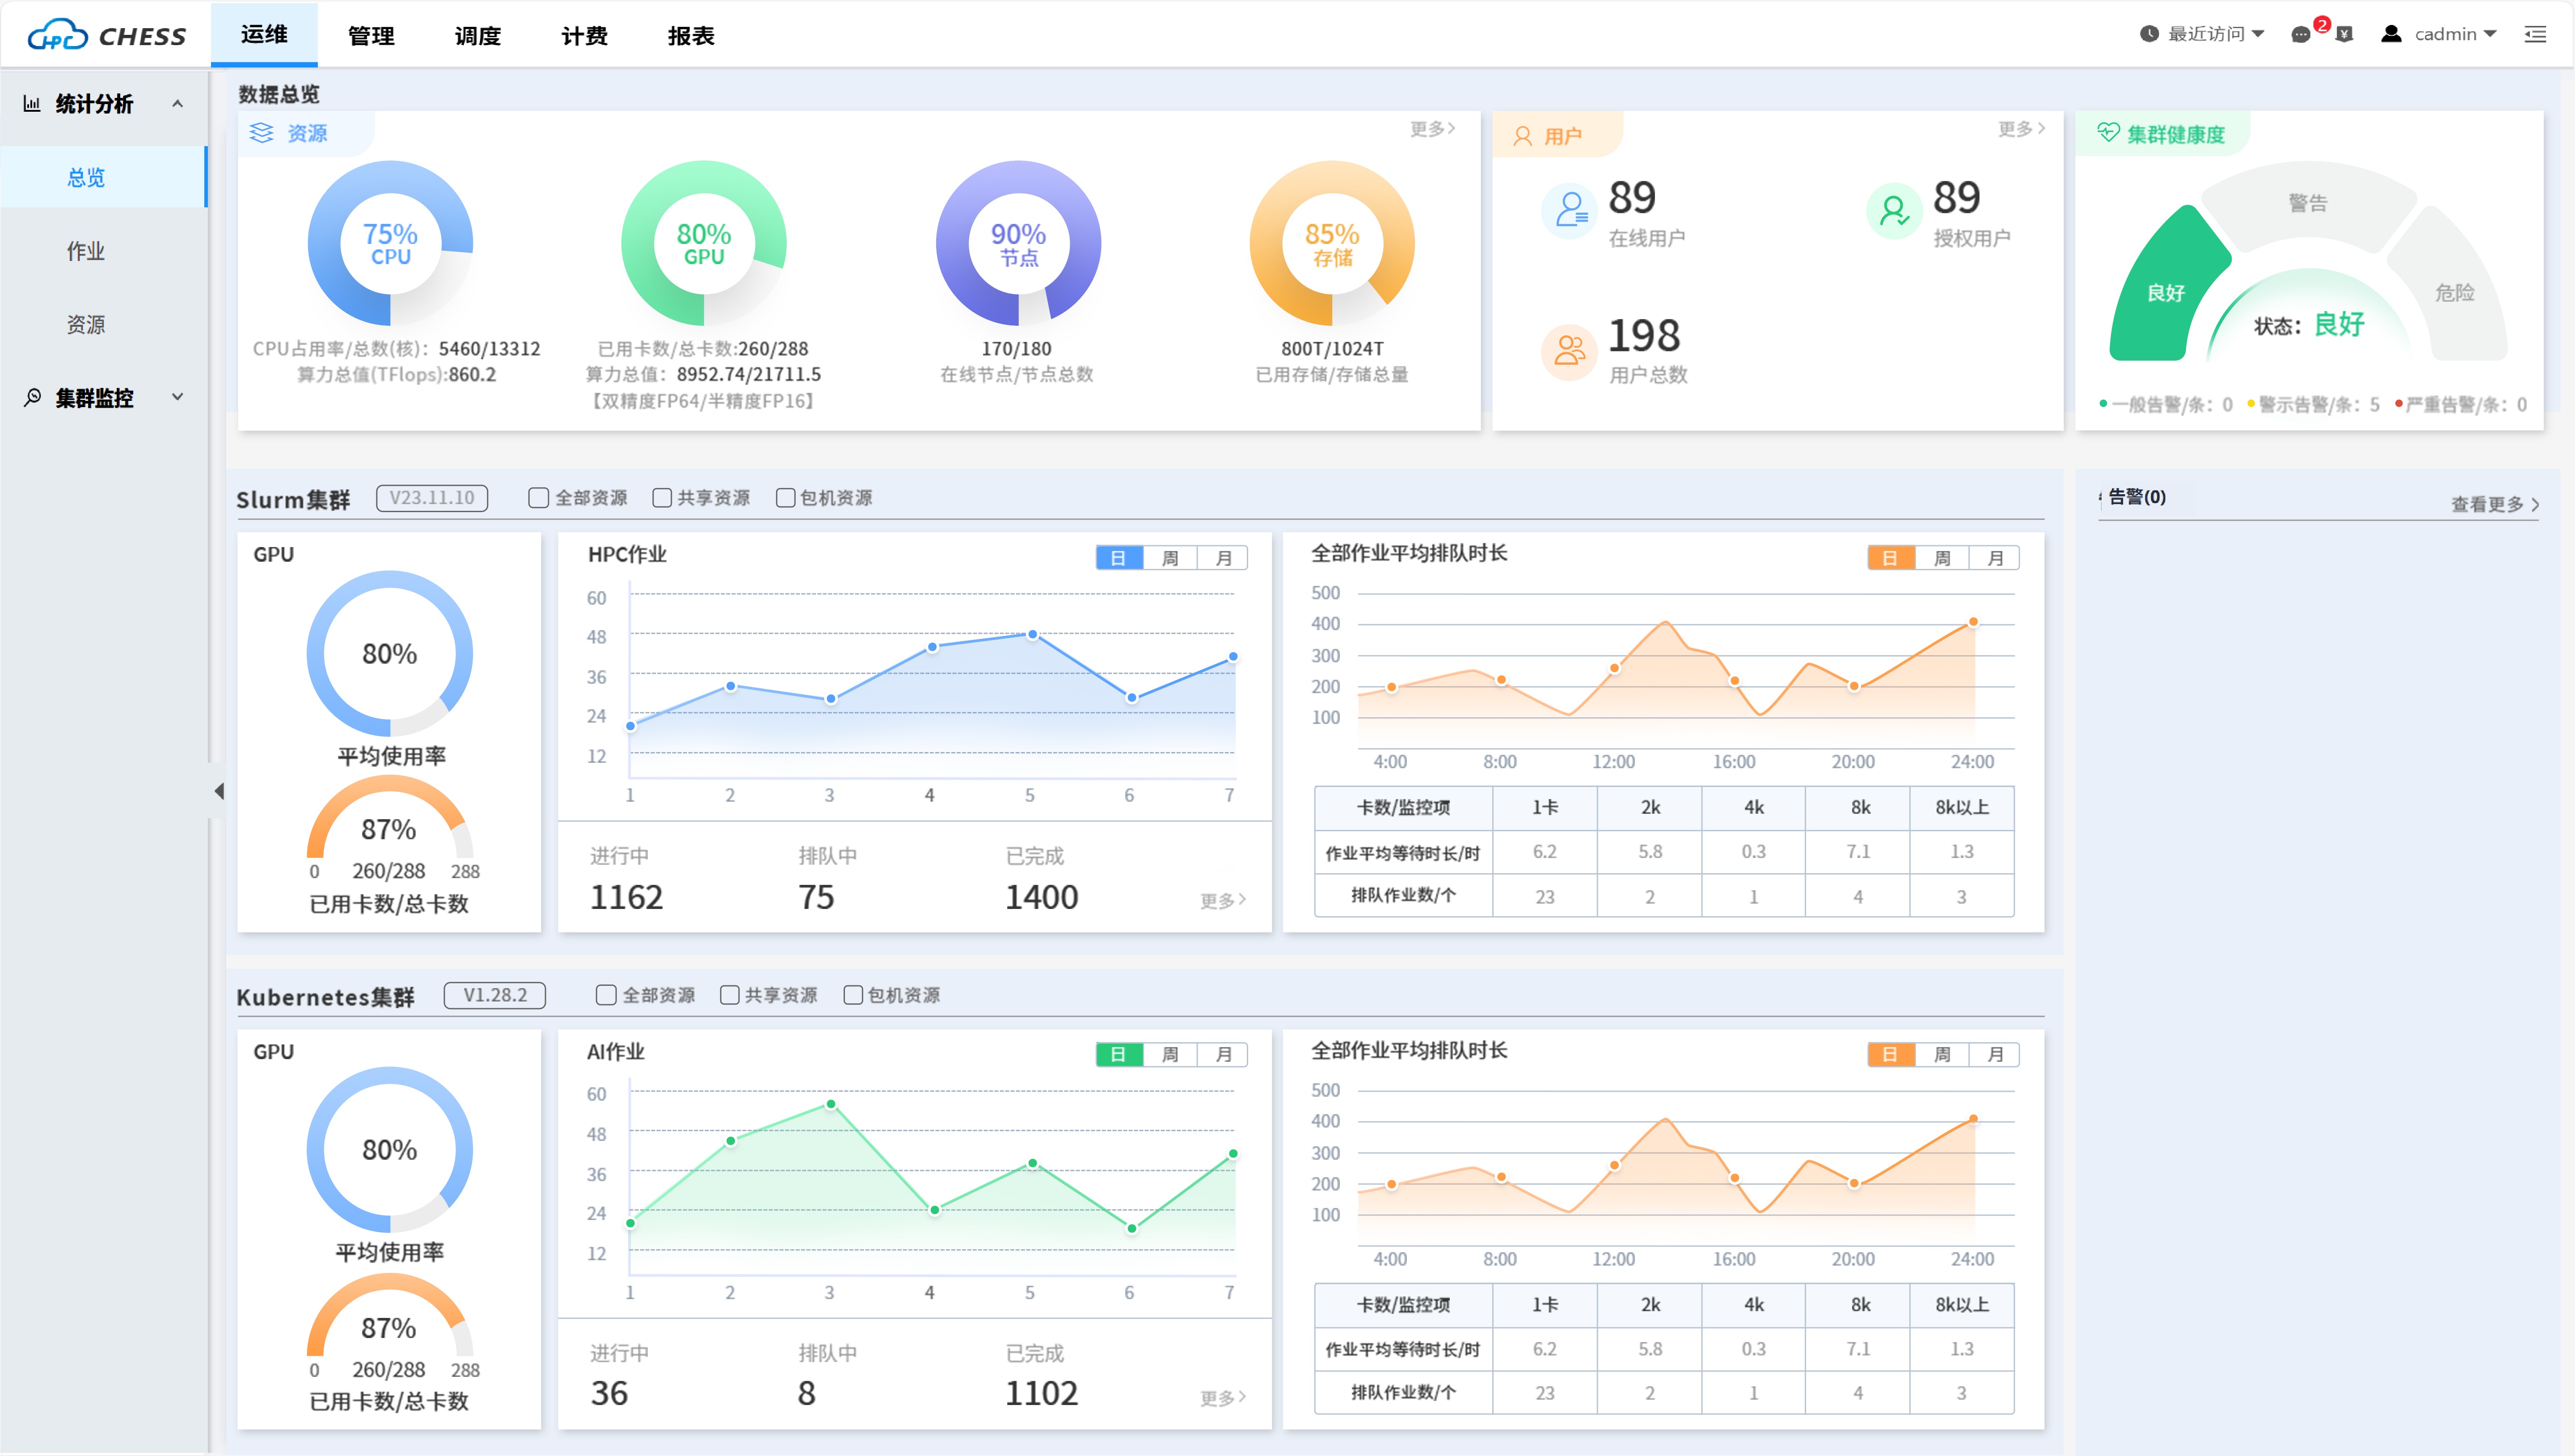This screenshot has width=2575, height=1456.
Task: Click the Slurm 排队中 count 75
Action: click(x=816, y=897)
